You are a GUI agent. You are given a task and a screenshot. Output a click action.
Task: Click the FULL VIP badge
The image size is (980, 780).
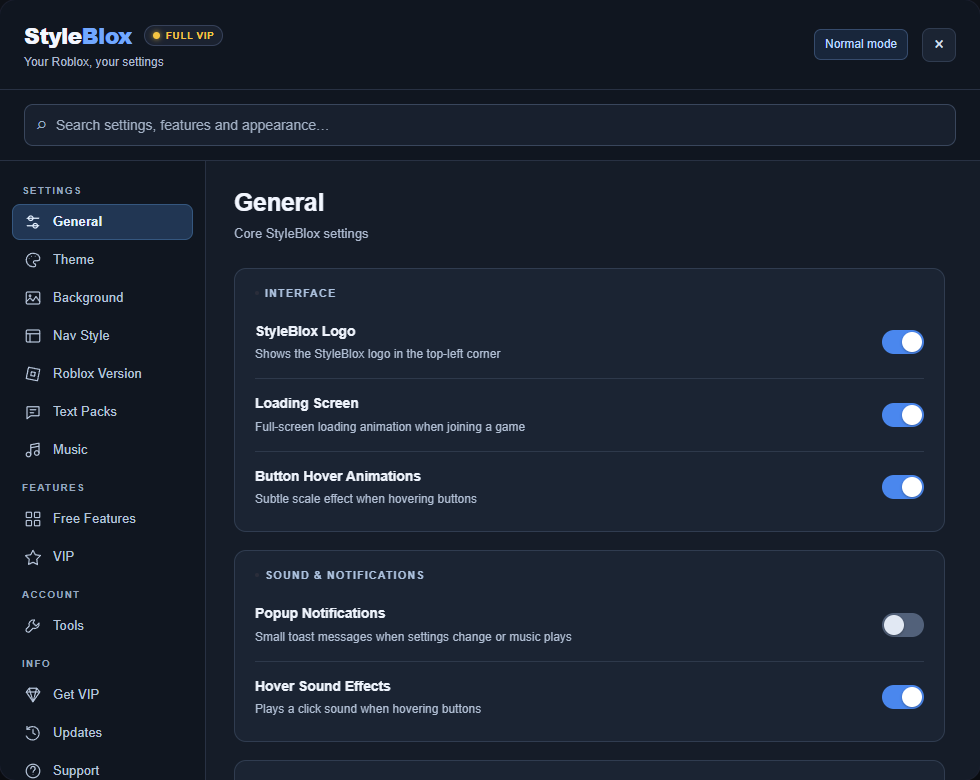[x=183, y=36]
